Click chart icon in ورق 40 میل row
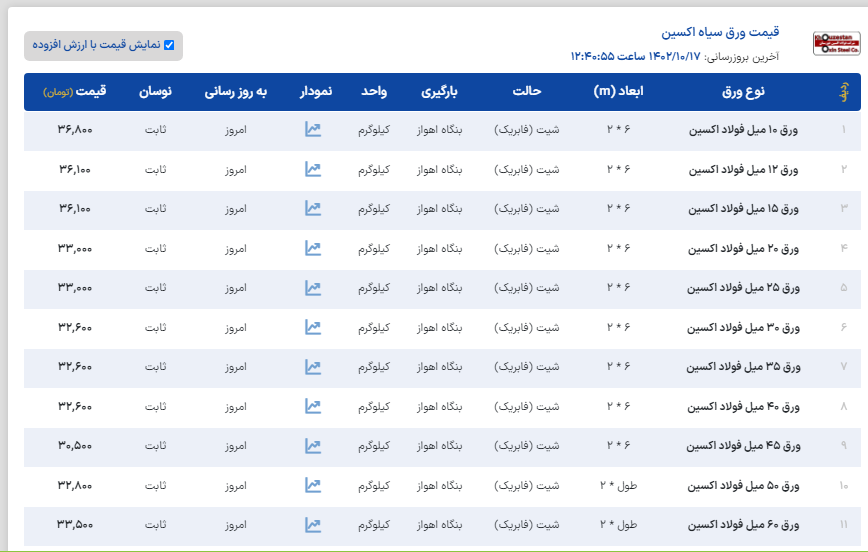Screen dimensions: 868x552 click(313, 406)
